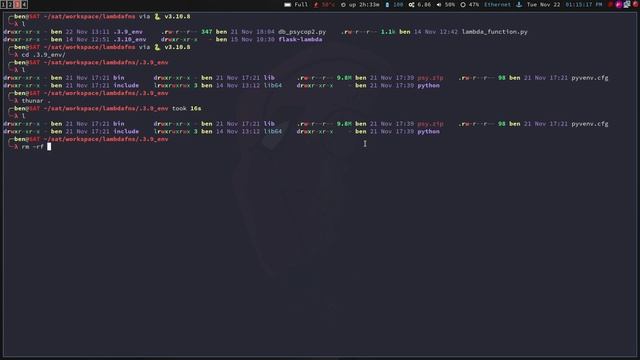
Task: Click lib64 symlink in the second listing
Action: pos(272,131)
